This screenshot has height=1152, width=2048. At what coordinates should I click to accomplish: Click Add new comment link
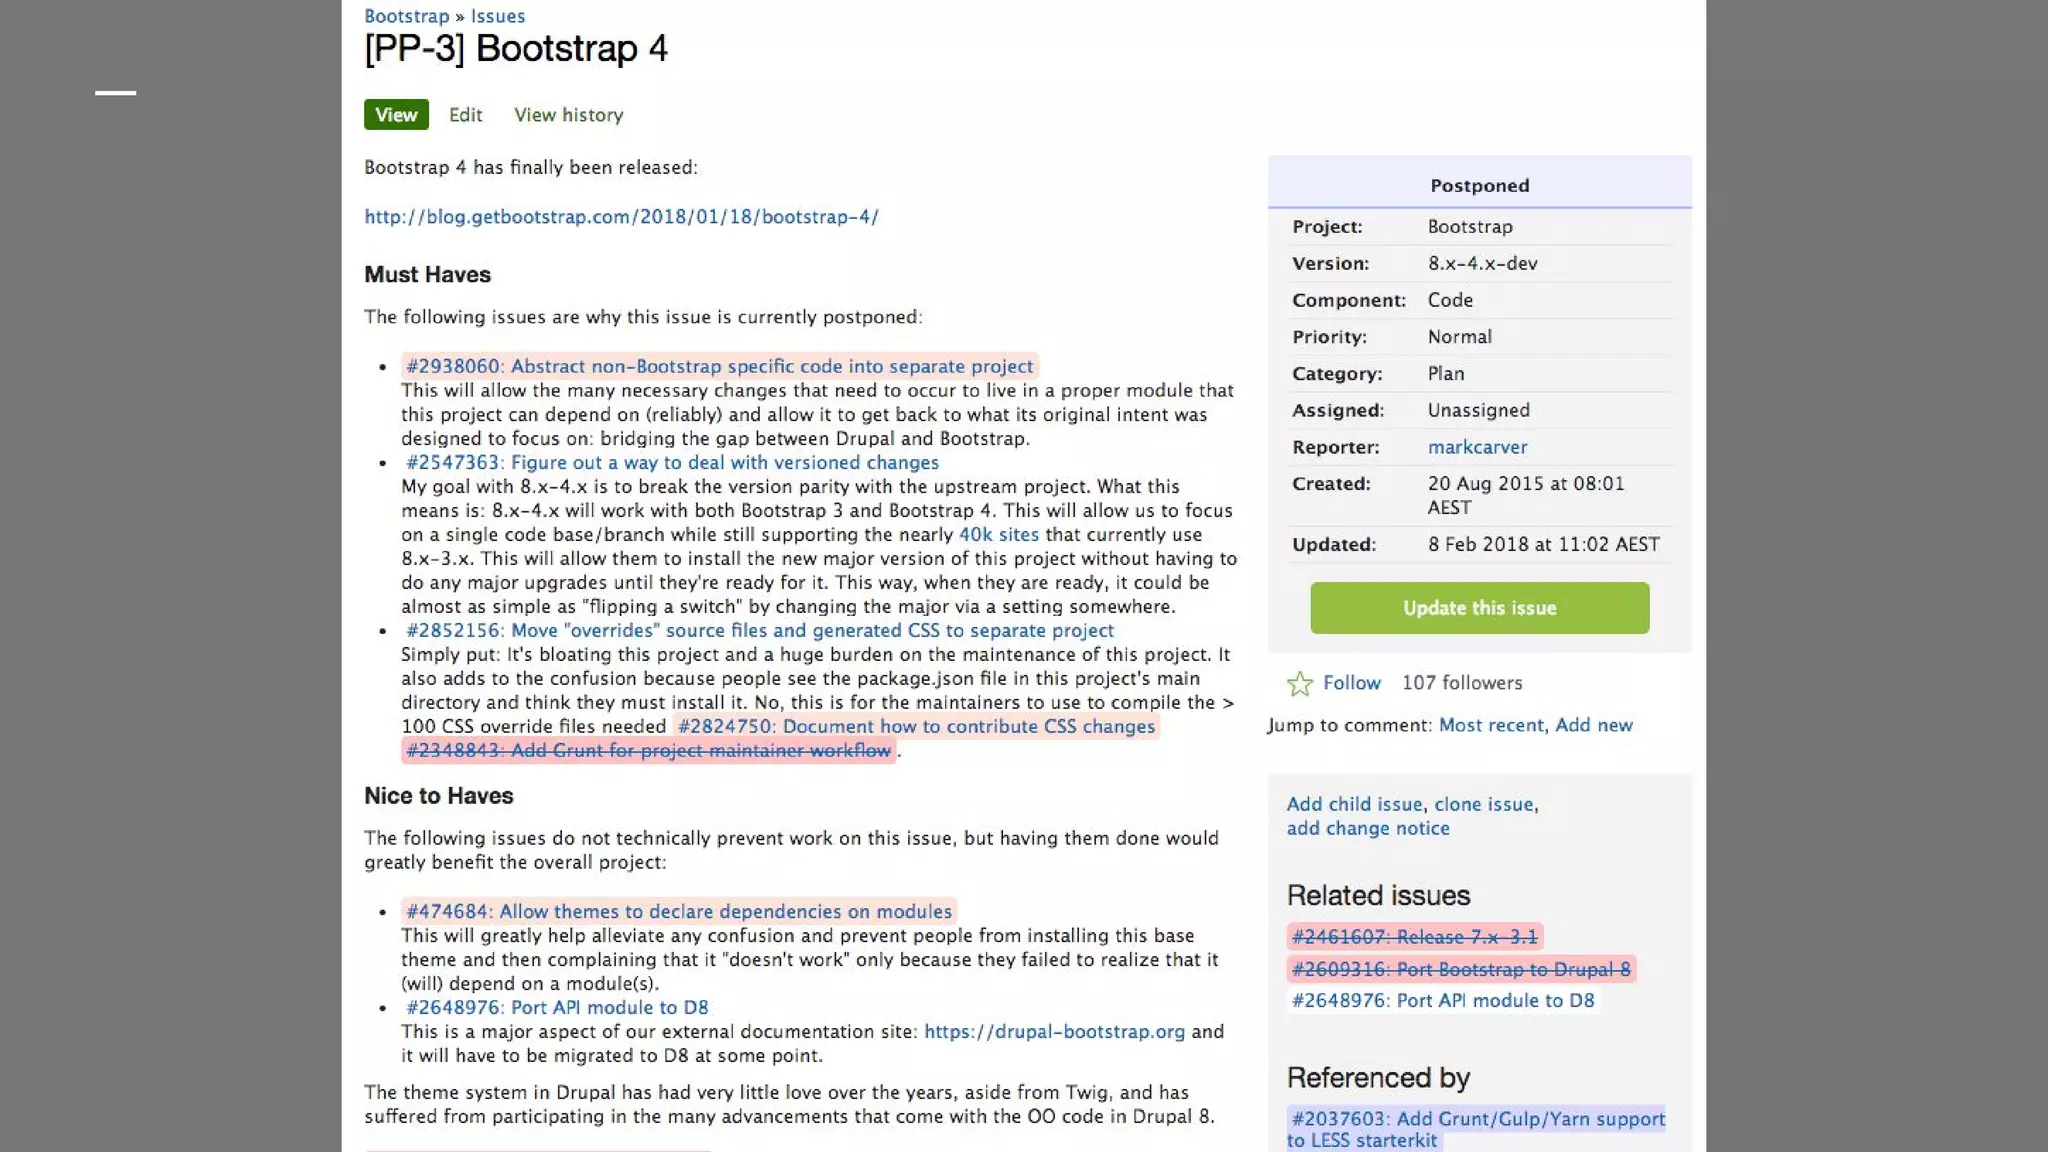point(1593,725)
